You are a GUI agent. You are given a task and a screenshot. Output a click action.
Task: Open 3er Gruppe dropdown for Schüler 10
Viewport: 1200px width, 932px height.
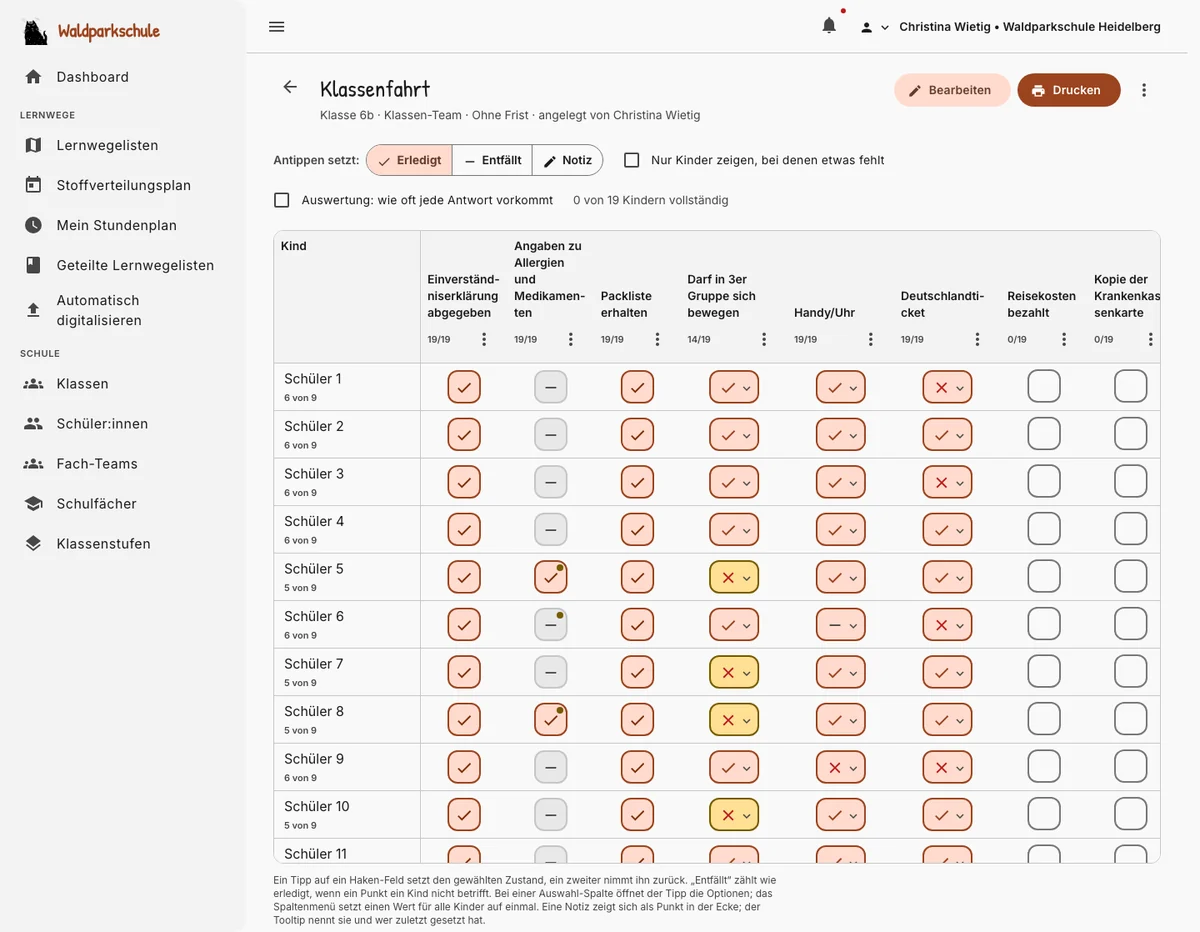point(734,815)
